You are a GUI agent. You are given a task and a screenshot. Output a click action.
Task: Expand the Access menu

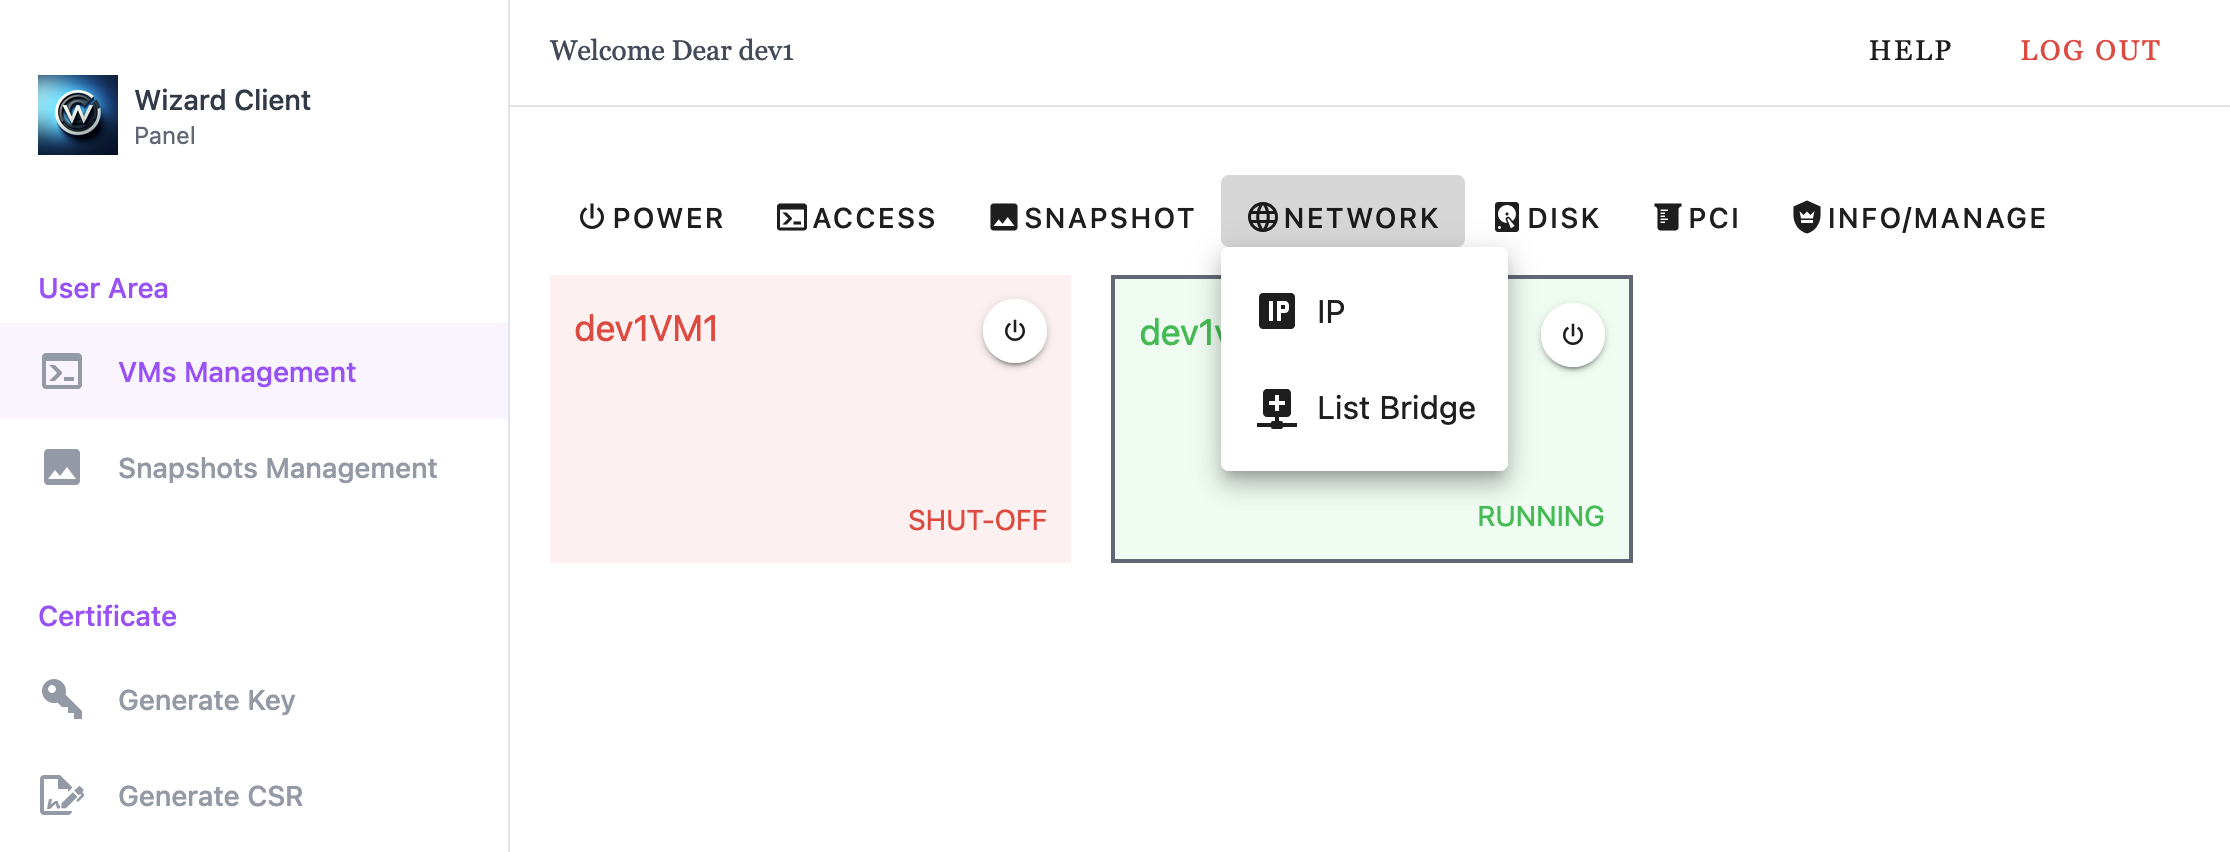pyautogui.click(x=856, y=217)
